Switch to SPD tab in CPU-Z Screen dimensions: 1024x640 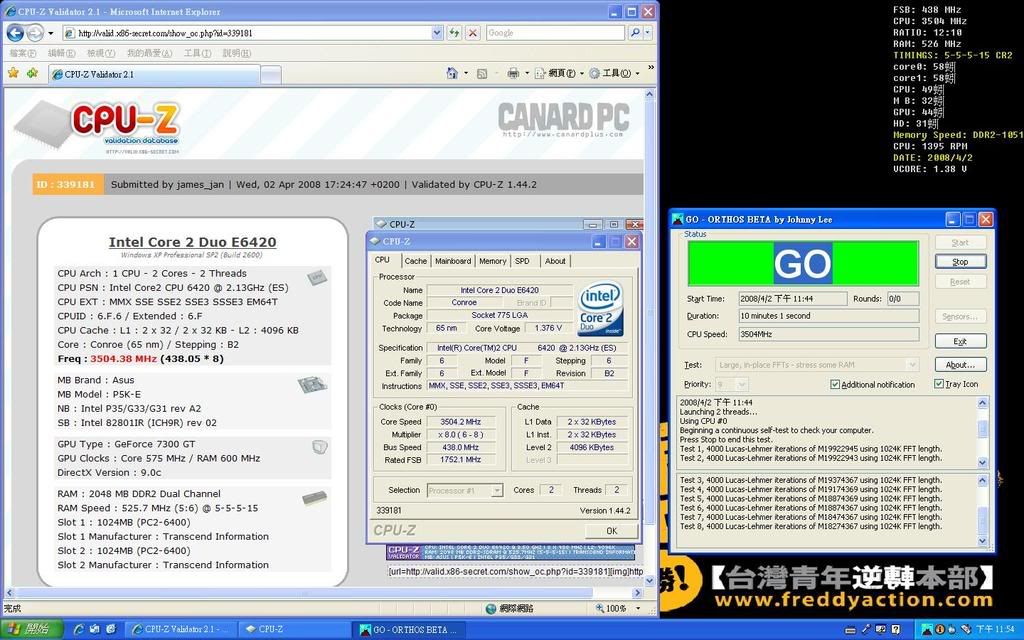[x=522, y=261]
